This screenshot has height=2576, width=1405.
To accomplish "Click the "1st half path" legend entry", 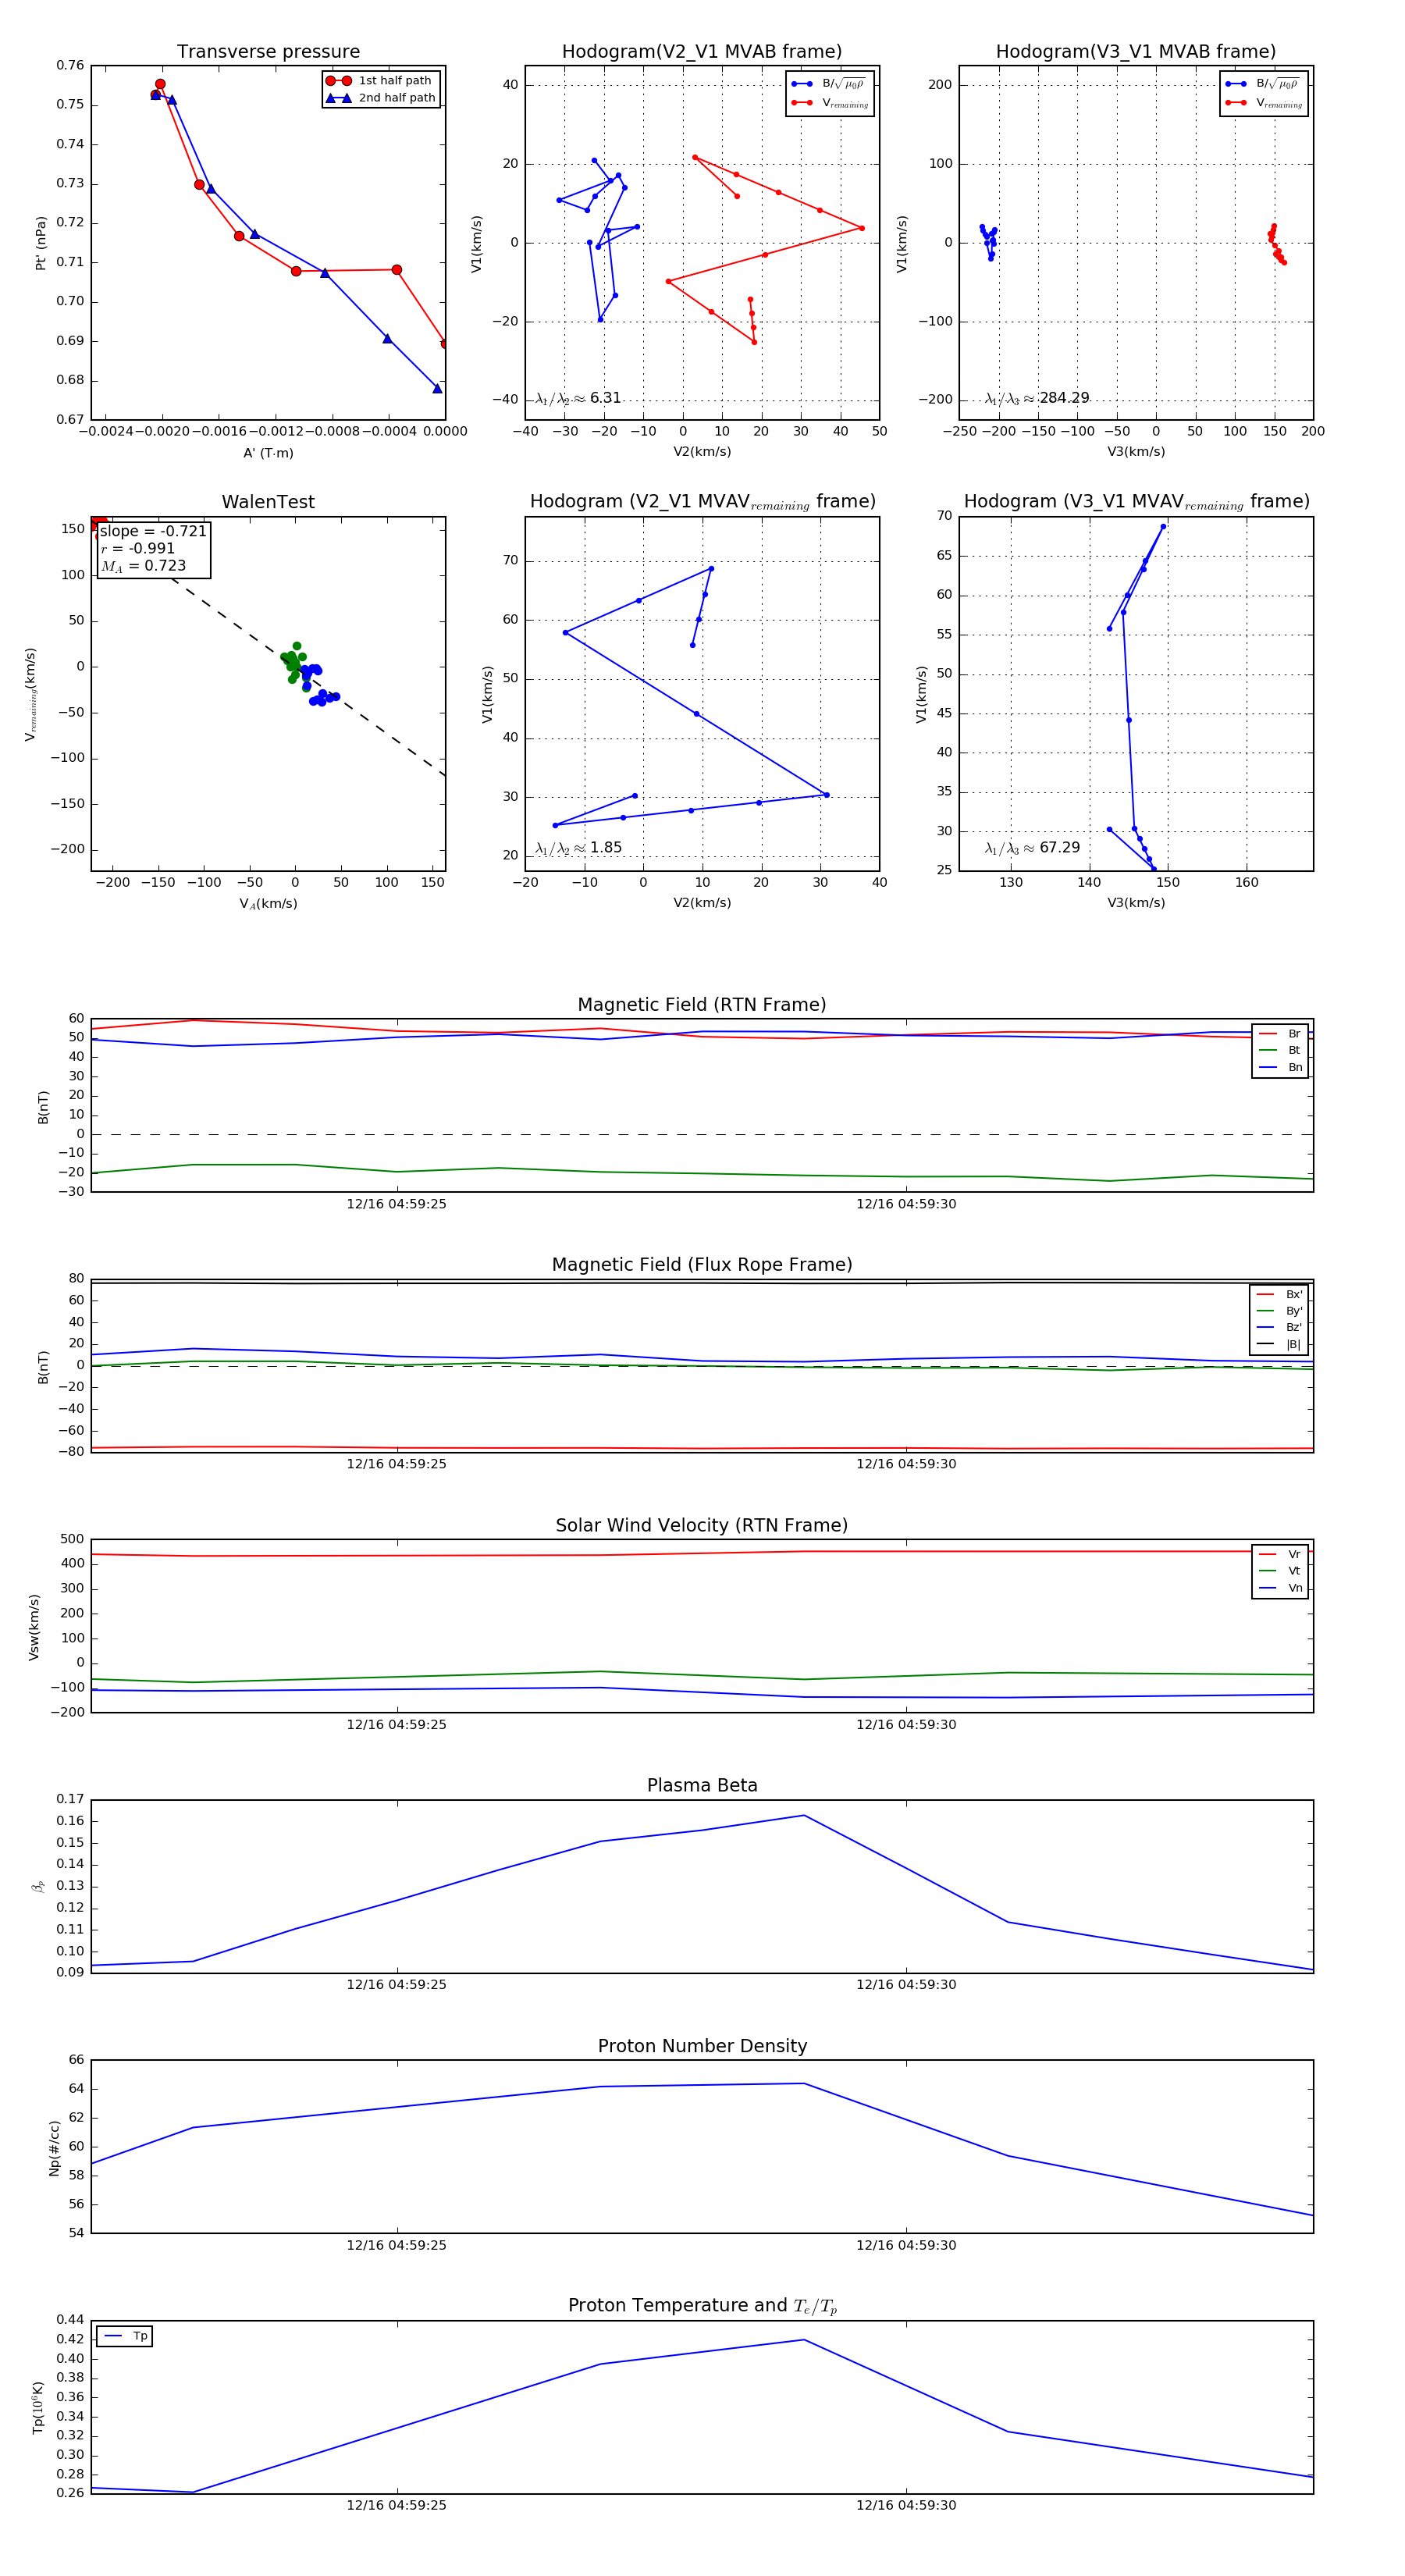I will click(380, 80).
